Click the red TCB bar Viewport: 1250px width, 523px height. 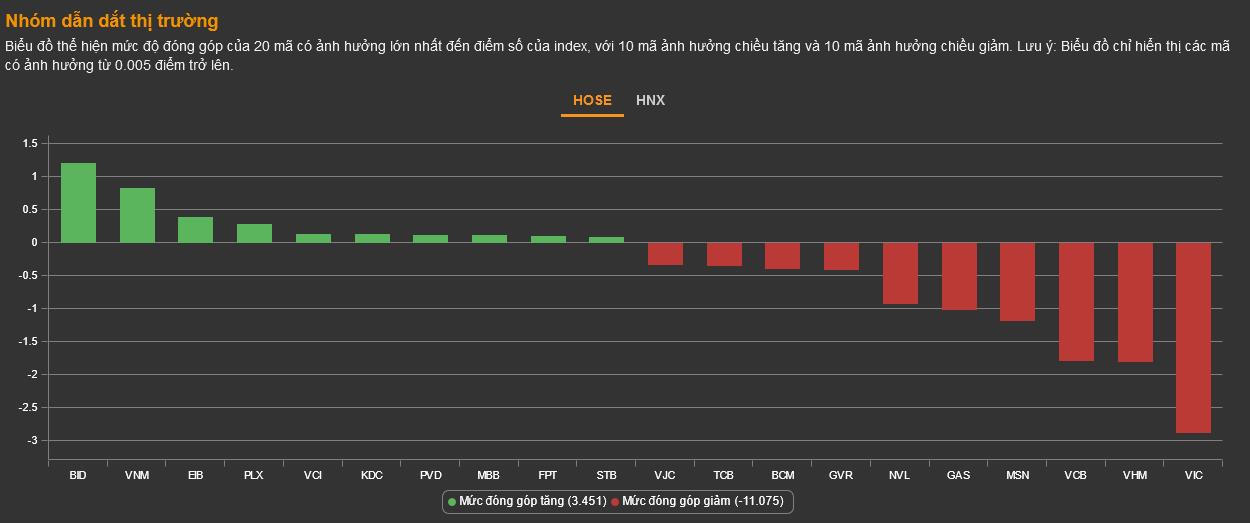724,254
